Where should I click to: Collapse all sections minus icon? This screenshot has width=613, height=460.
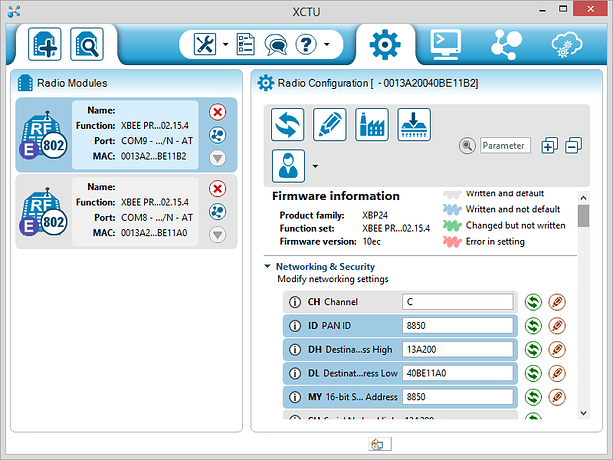573,145
